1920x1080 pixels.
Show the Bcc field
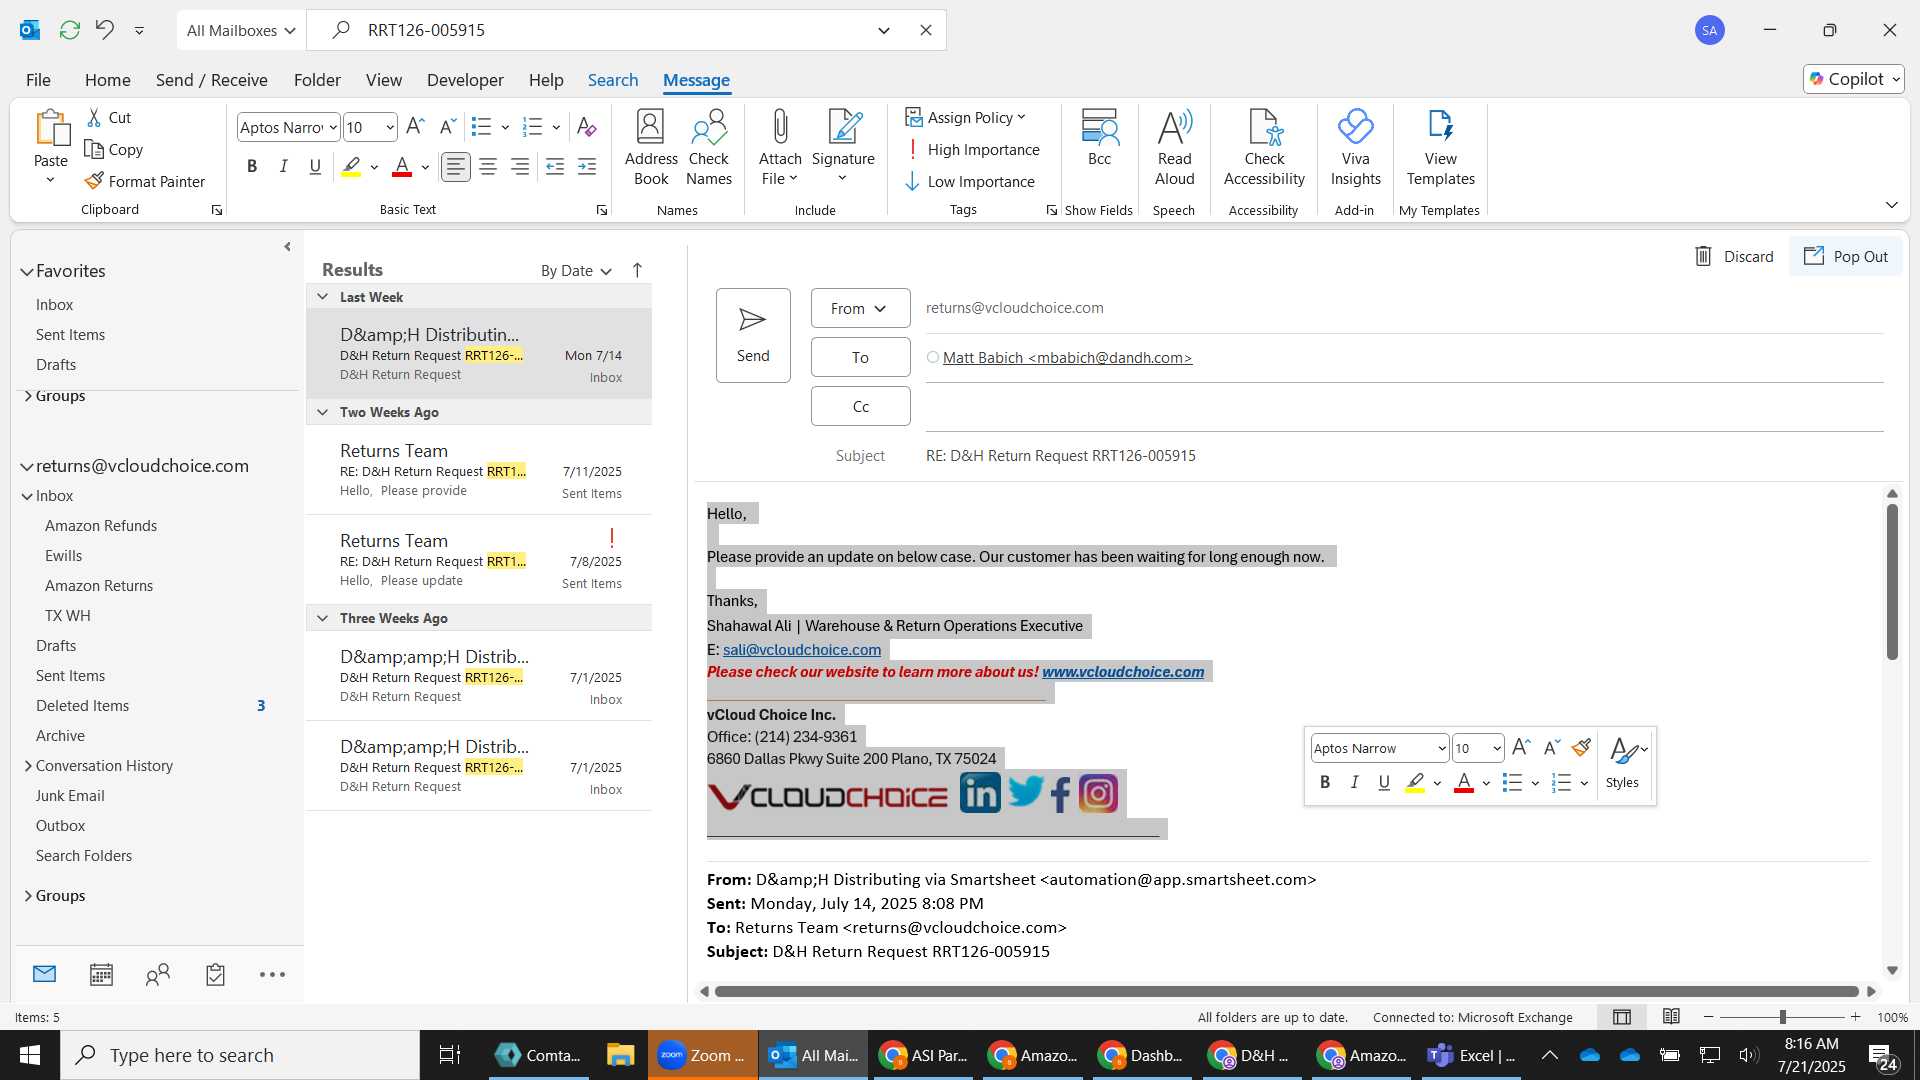[1099, 138]
